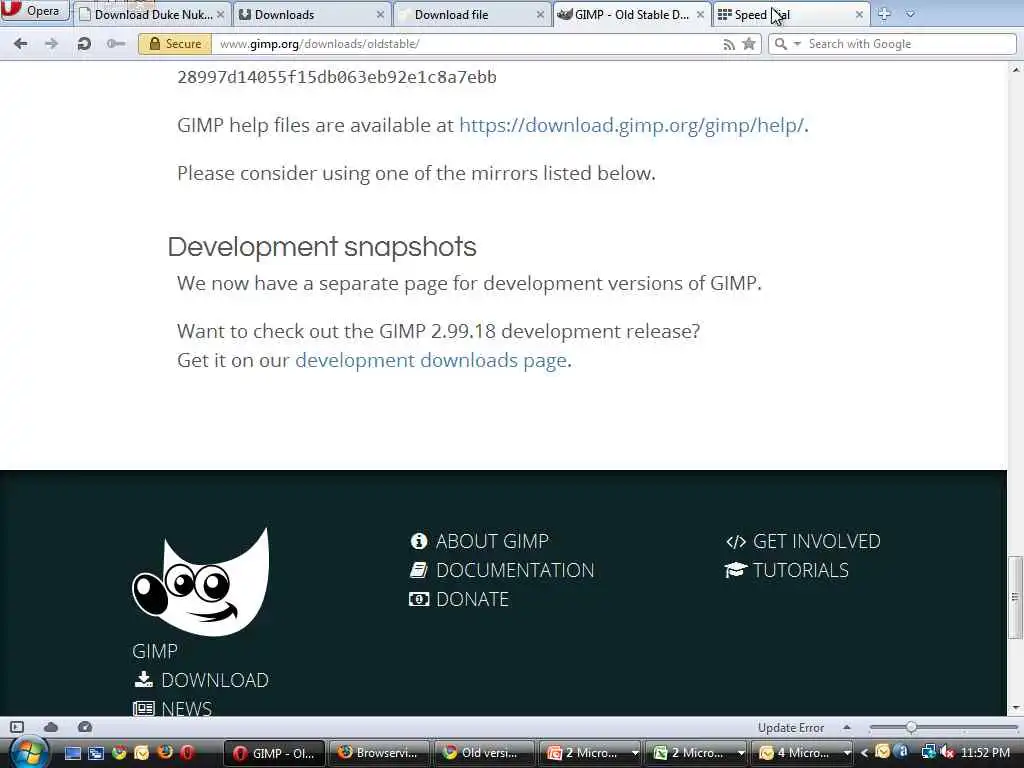Open the ABOUT GIMP footer link

492,541
